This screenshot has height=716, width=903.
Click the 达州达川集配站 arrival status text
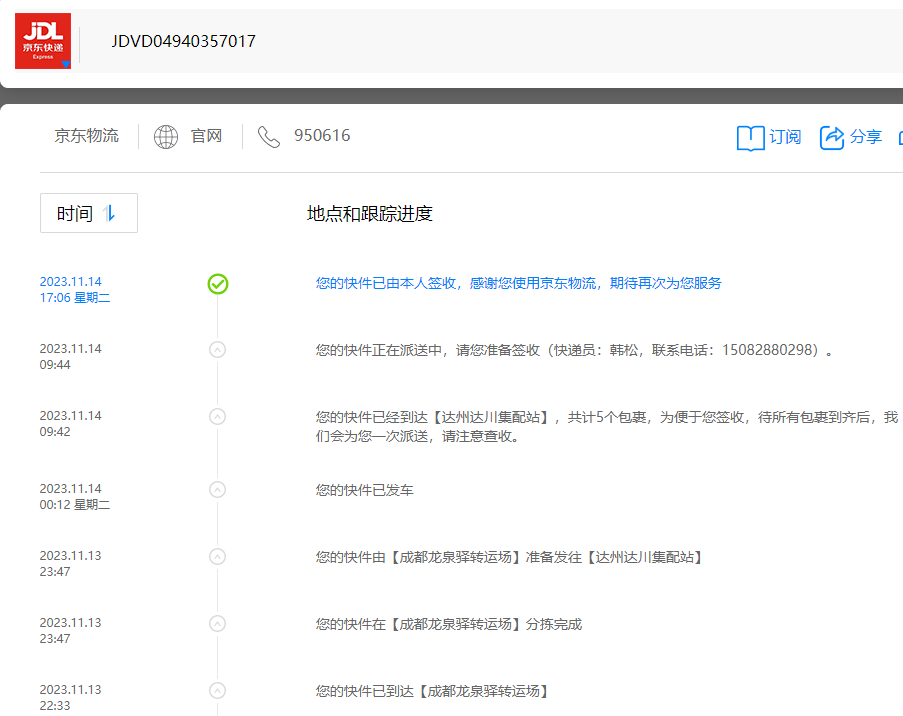pyautogui.click(x=607, y=427)
